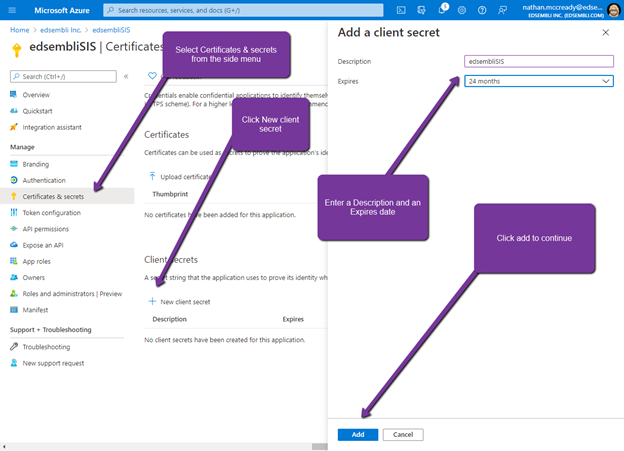Click the Description column header in Client secrets

[x=169, y=319]
